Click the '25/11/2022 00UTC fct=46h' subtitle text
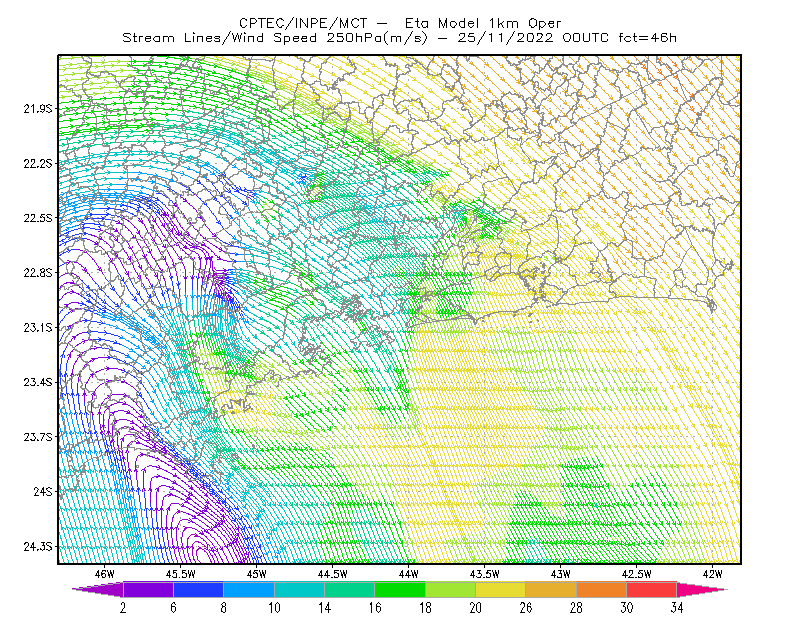 (567, 38)
